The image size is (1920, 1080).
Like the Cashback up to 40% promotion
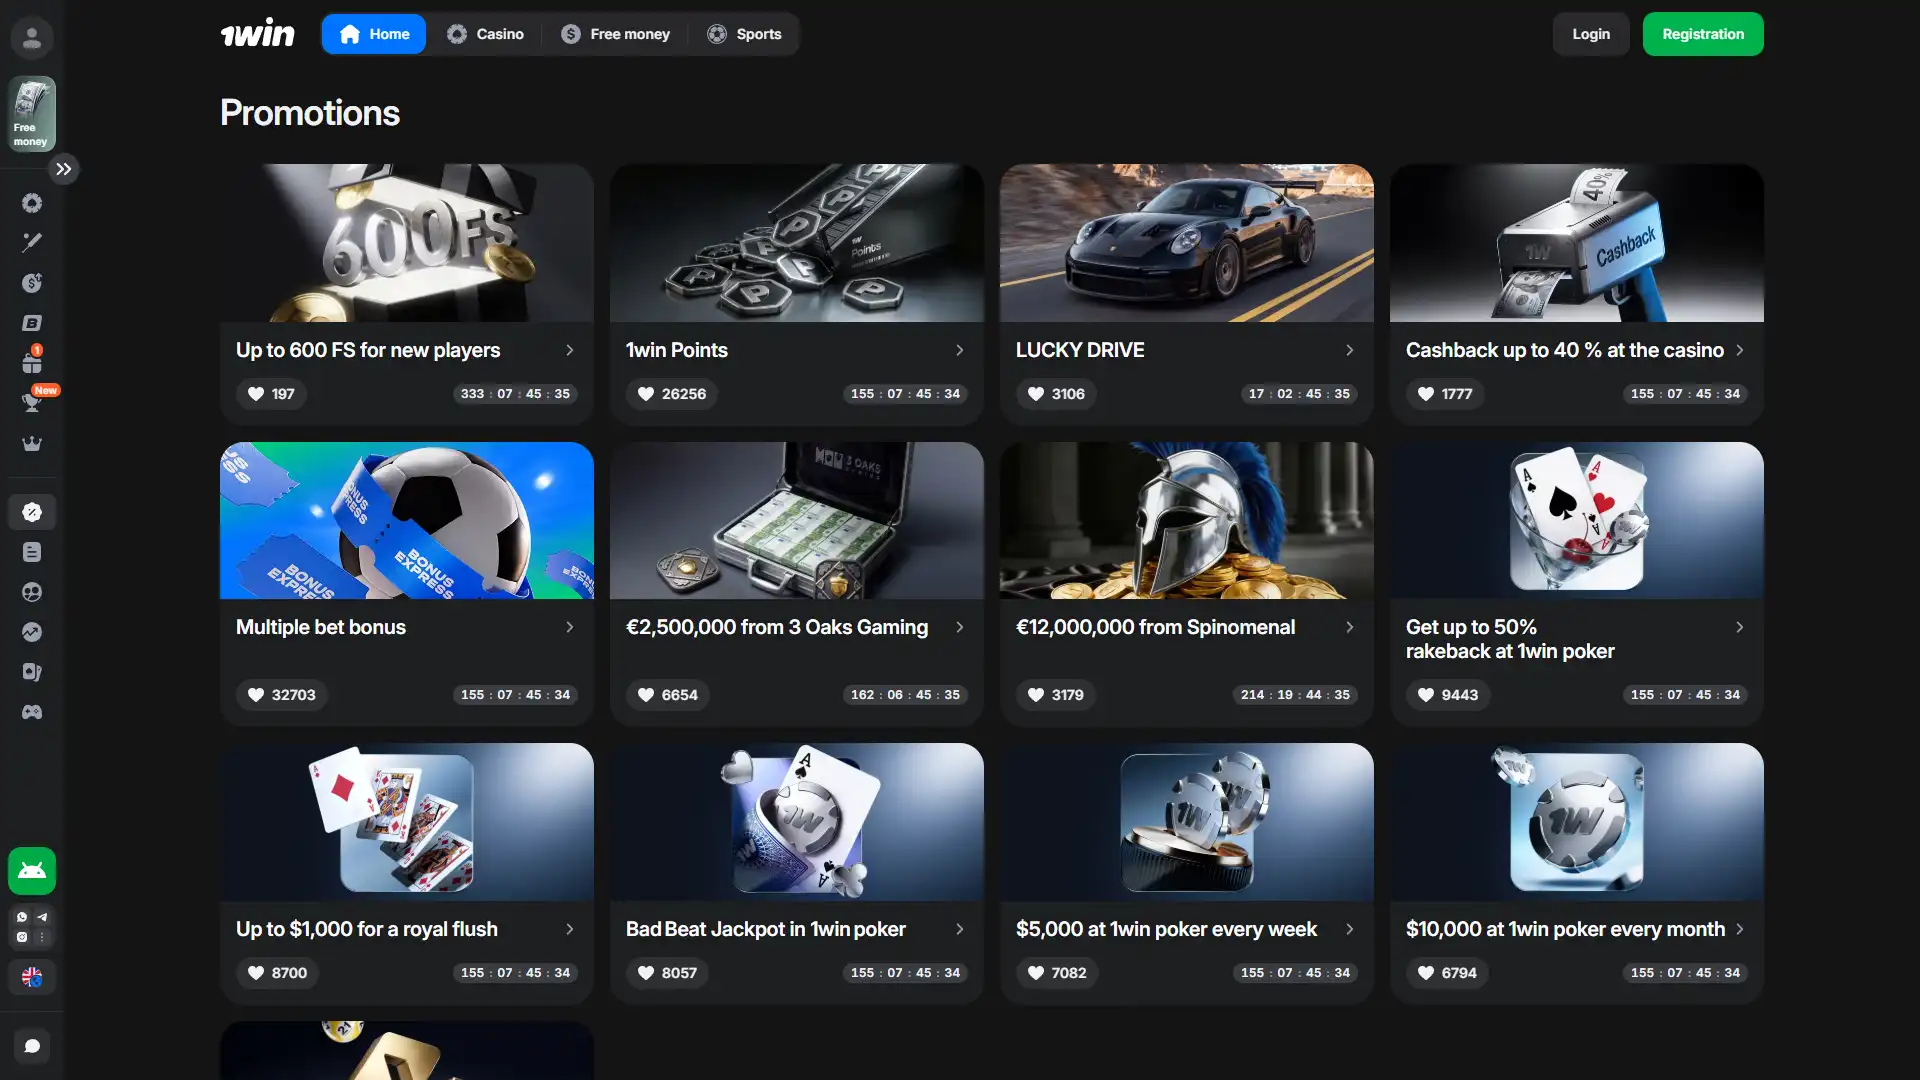tap(1445, 394)
